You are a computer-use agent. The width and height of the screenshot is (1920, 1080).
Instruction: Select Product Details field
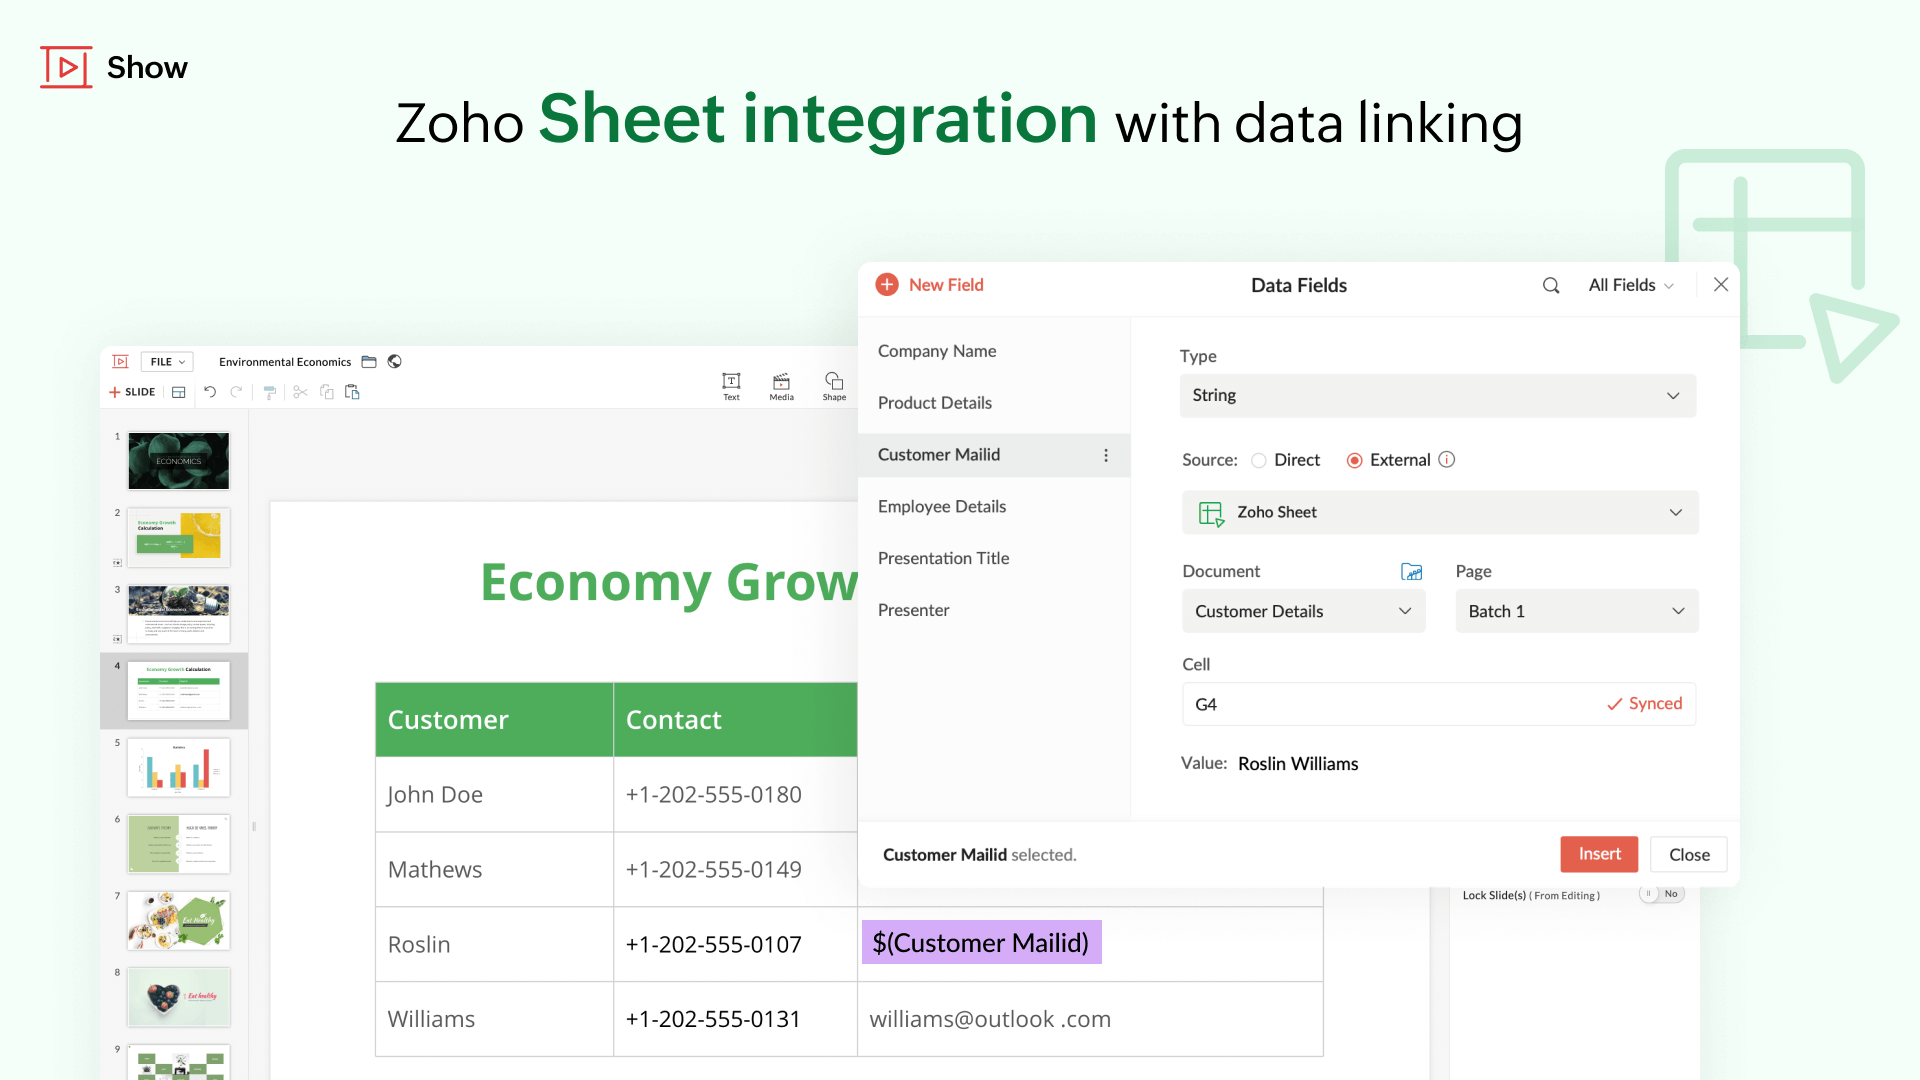point(994,403)
